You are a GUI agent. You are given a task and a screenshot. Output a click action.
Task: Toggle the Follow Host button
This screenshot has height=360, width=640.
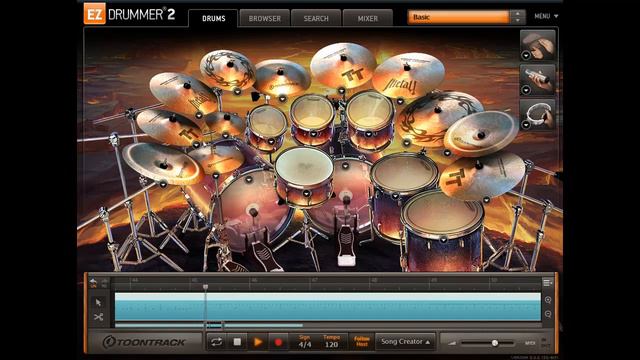coord(362,342)
